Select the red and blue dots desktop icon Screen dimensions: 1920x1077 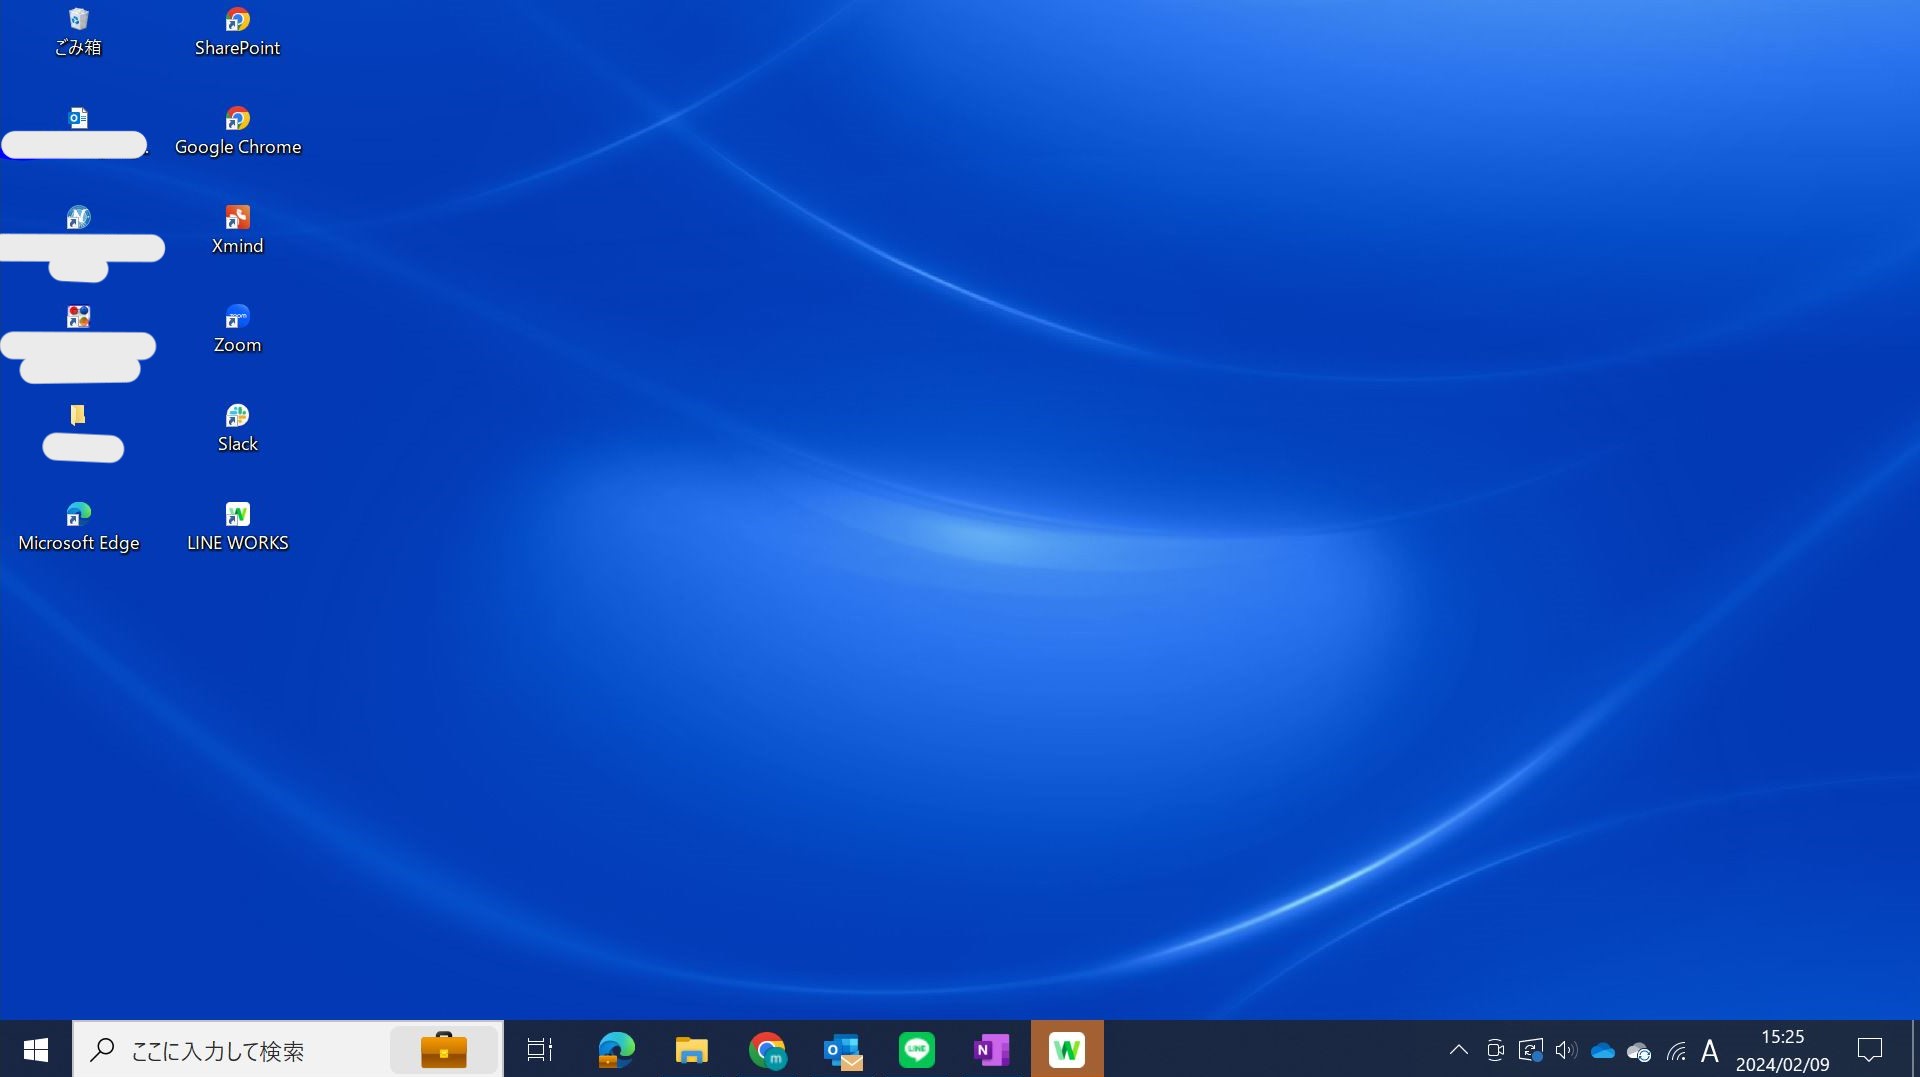point(78,316)
